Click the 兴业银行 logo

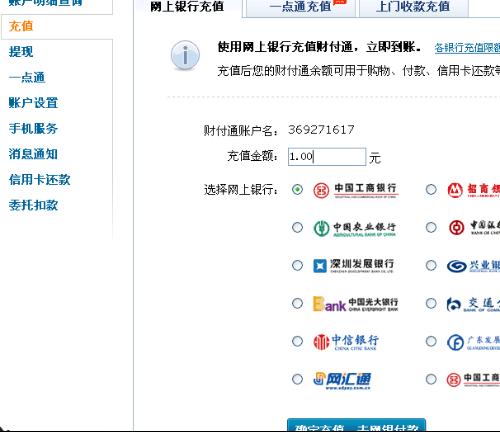pos(473,266)
